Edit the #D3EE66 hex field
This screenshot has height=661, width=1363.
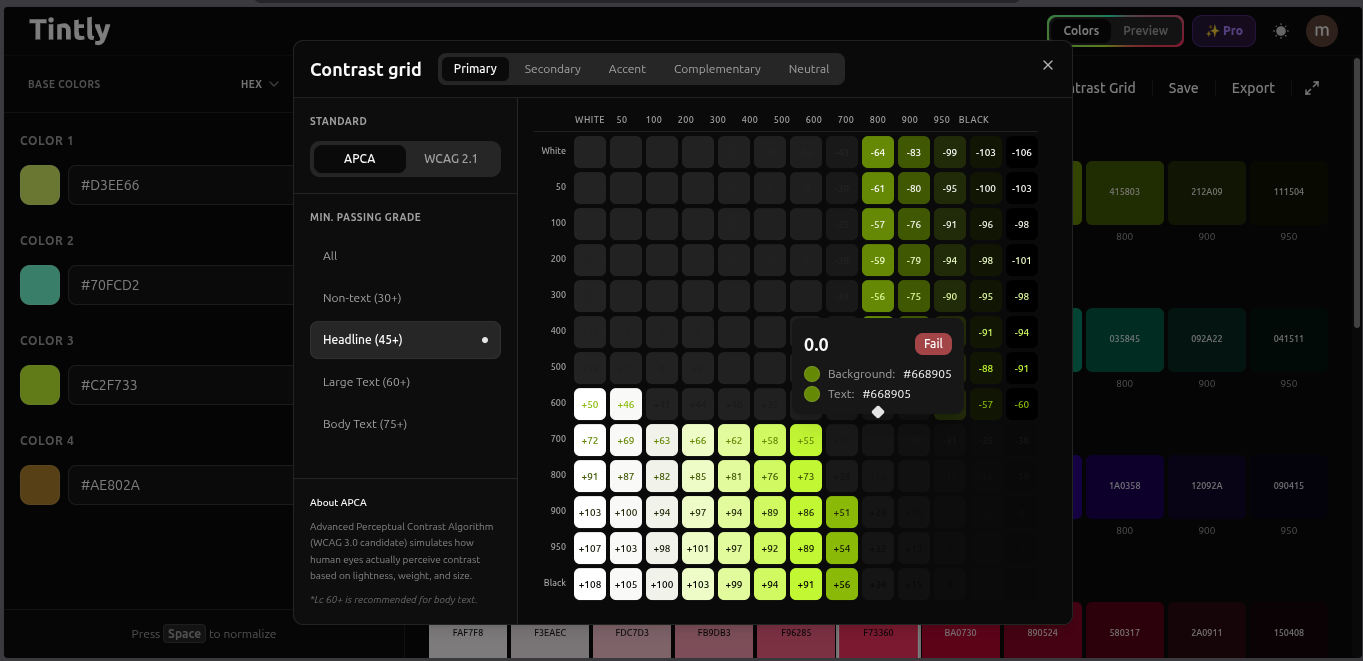(180, 185)
